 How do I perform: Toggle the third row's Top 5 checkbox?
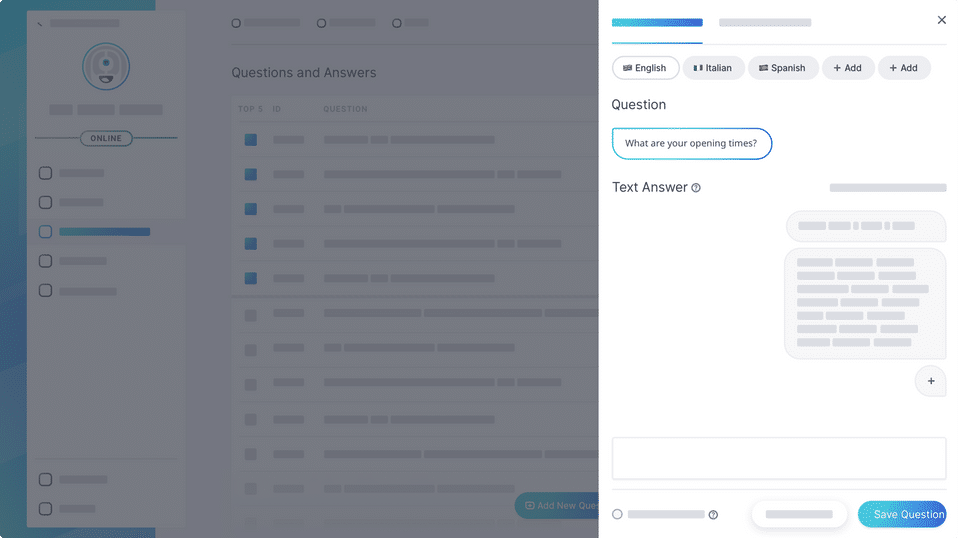tap(250, 209)
